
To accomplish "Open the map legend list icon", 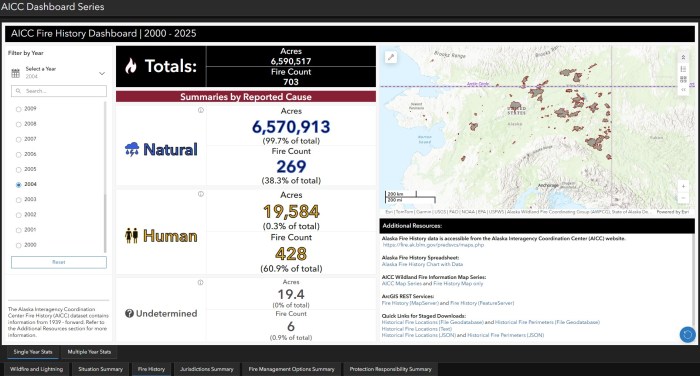I will [x=683, y=69].
